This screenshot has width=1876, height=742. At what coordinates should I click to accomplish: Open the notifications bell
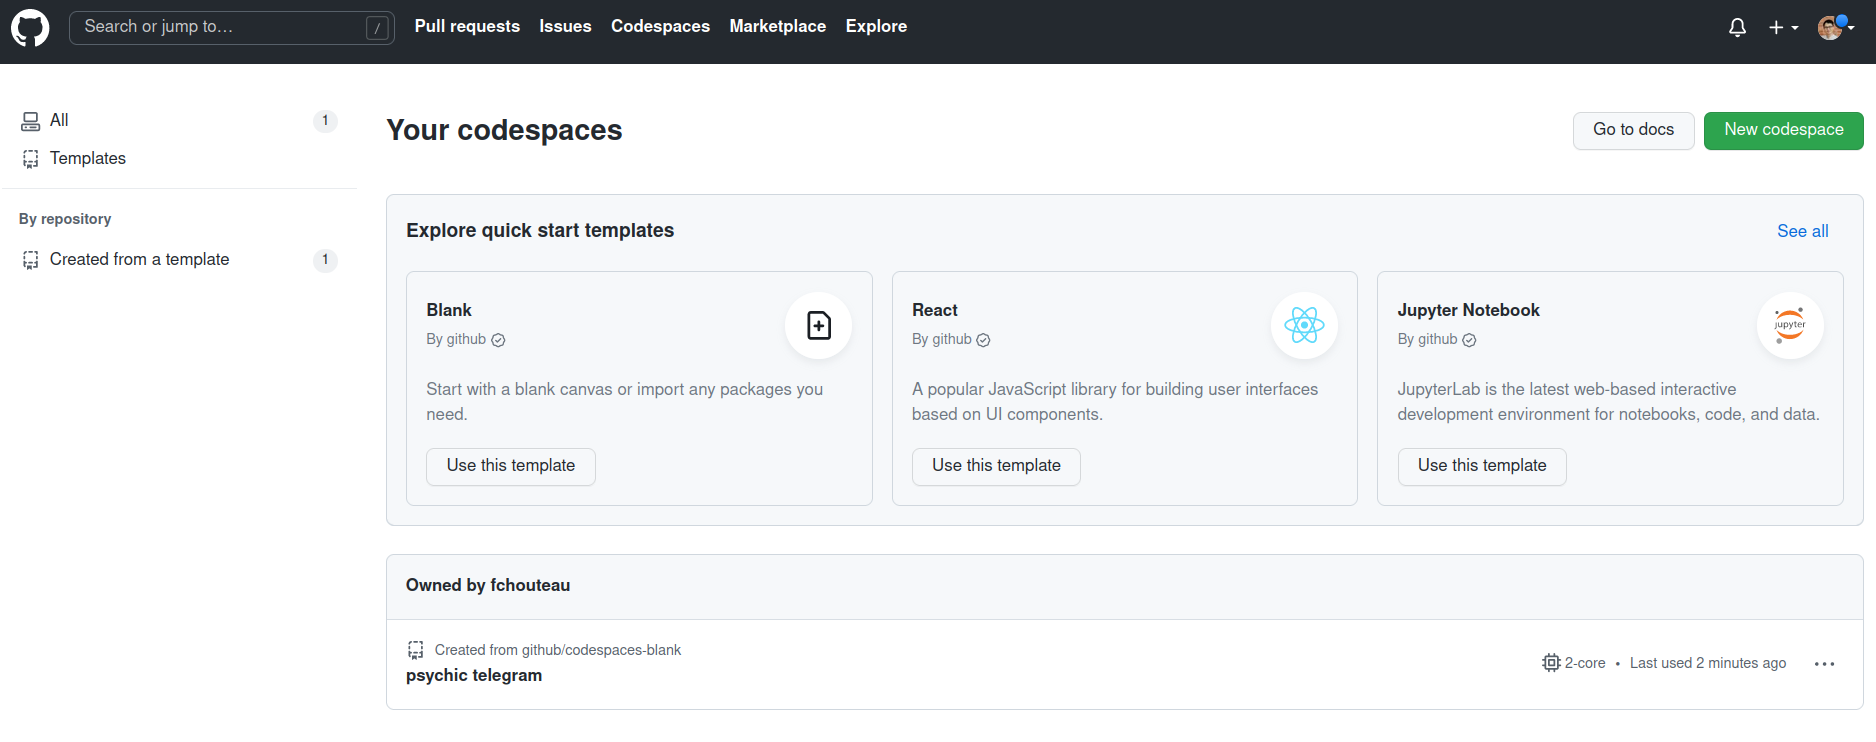[1737, 28]
